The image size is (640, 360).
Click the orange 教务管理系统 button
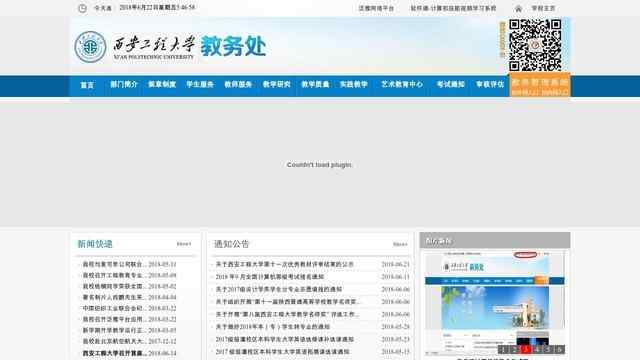pos(540,85)
